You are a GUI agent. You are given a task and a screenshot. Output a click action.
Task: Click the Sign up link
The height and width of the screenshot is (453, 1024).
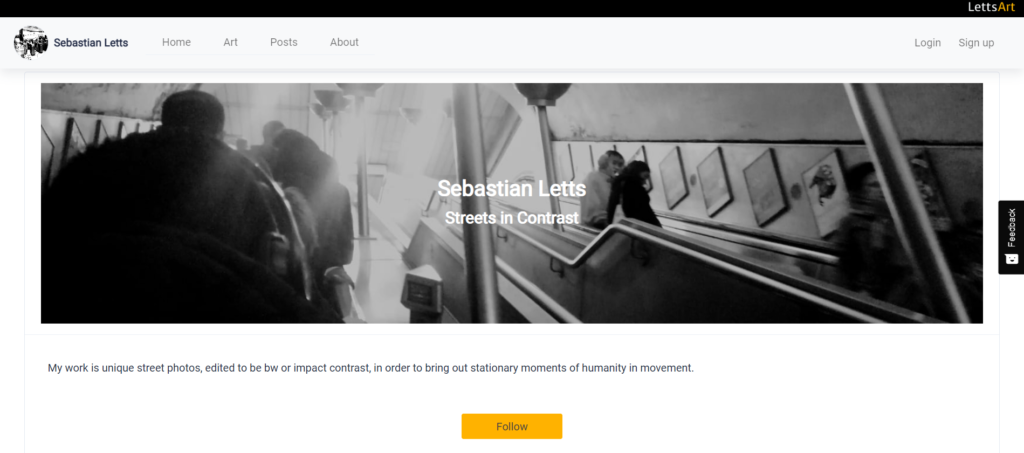[976, 43]
